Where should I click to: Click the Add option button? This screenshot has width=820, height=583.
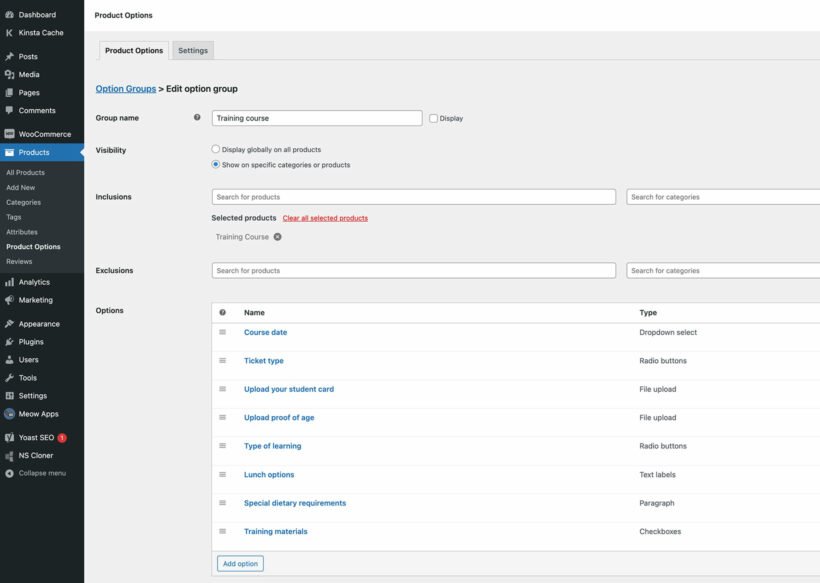(239, 563)
